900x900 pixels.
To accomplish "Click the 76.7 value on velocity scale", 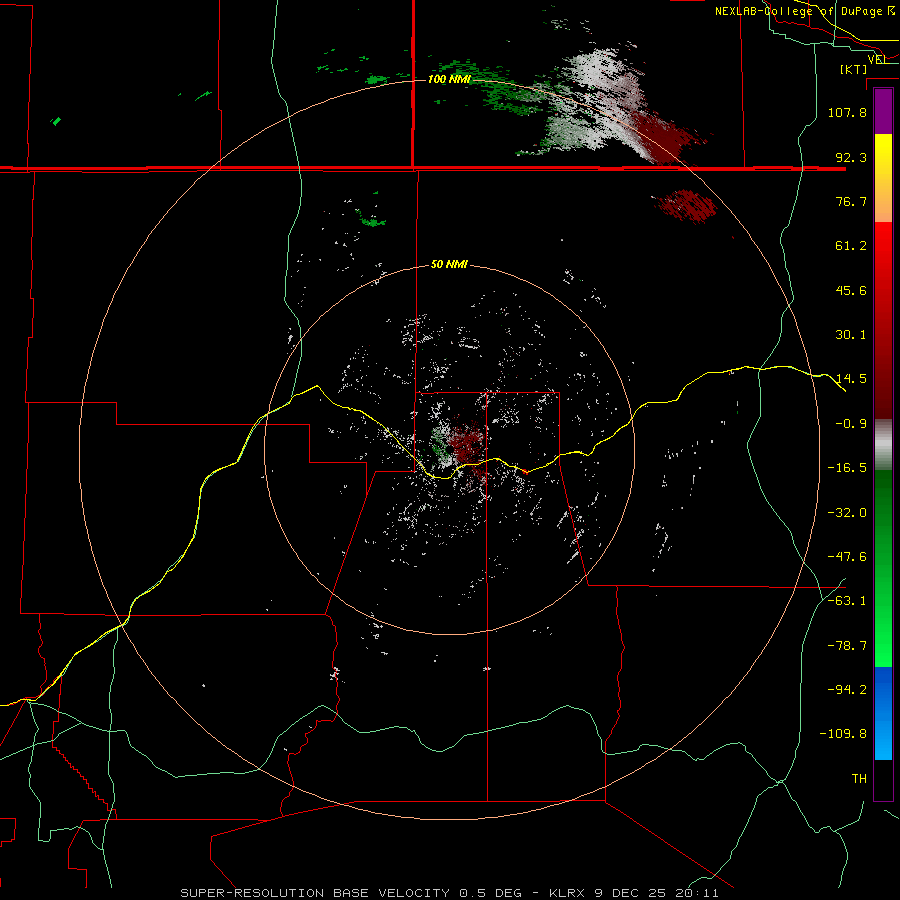I will 851,201.
